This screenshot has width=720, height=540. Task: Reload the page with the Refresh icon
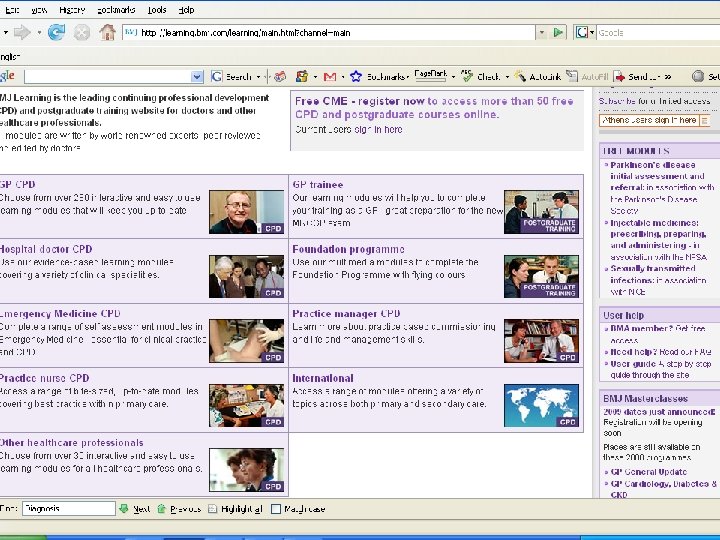pyautogui.click(x=56, y=33)
